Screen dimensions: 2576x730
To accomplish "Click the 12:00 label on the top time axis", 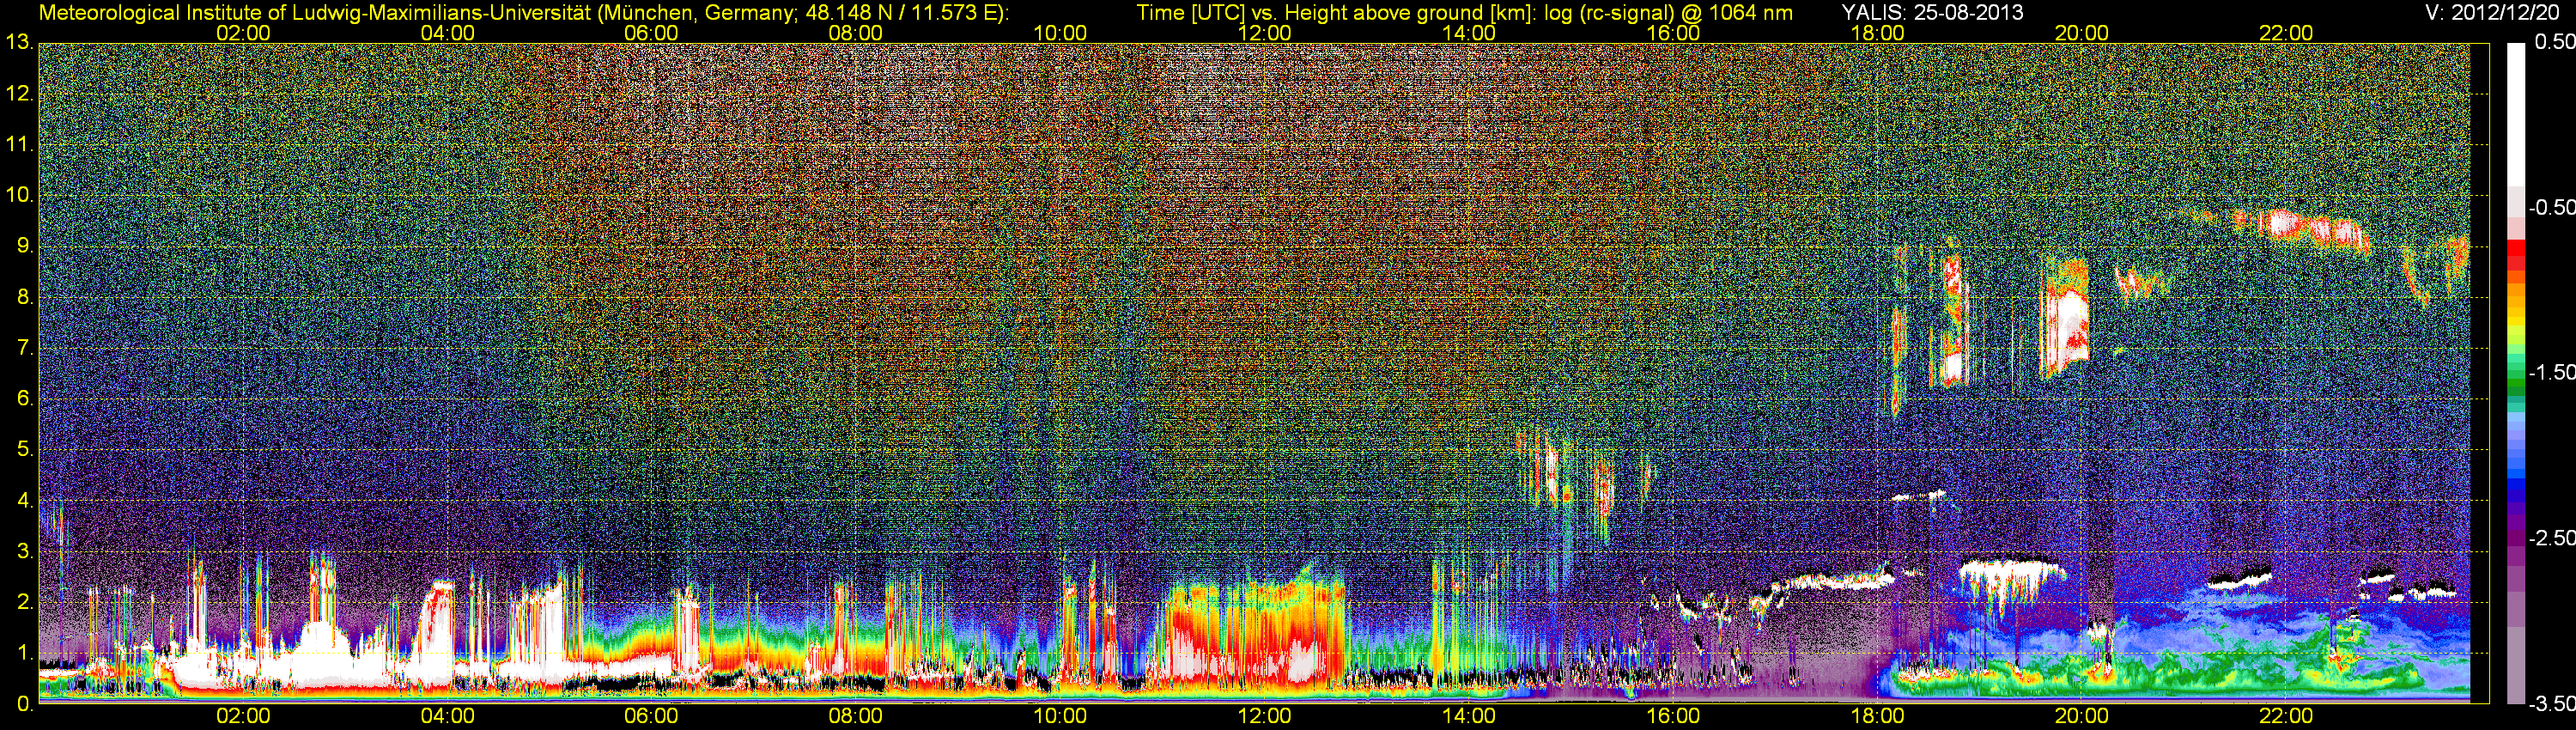I will [x=1264, y=33].
